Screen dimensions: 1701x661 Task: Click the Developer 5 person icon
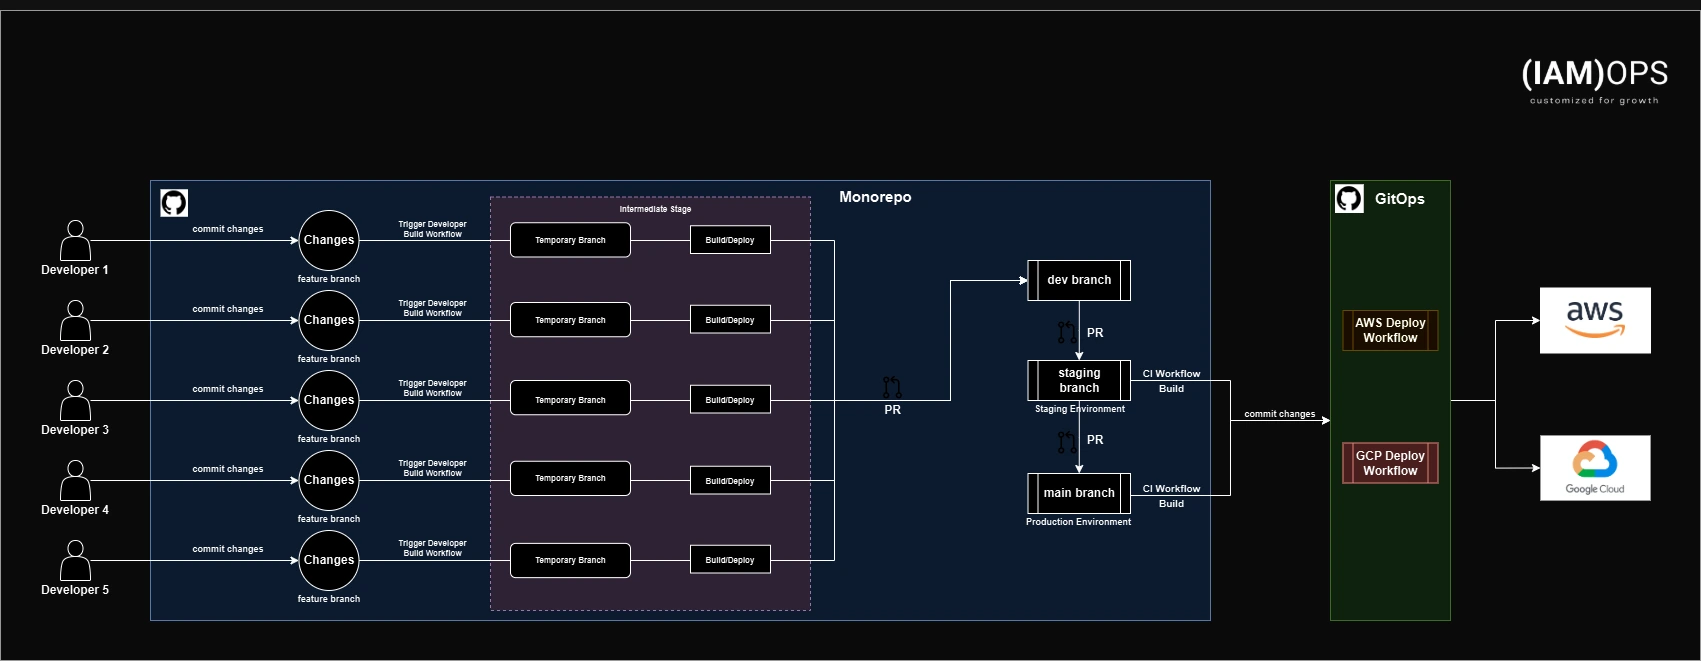click(x=75, y=561)
